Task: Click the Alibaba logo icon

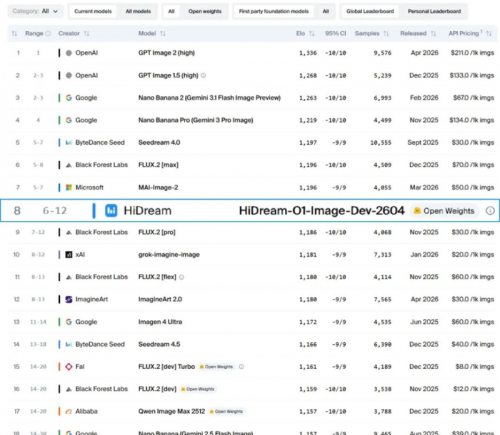Action: [x=69, y=412]
